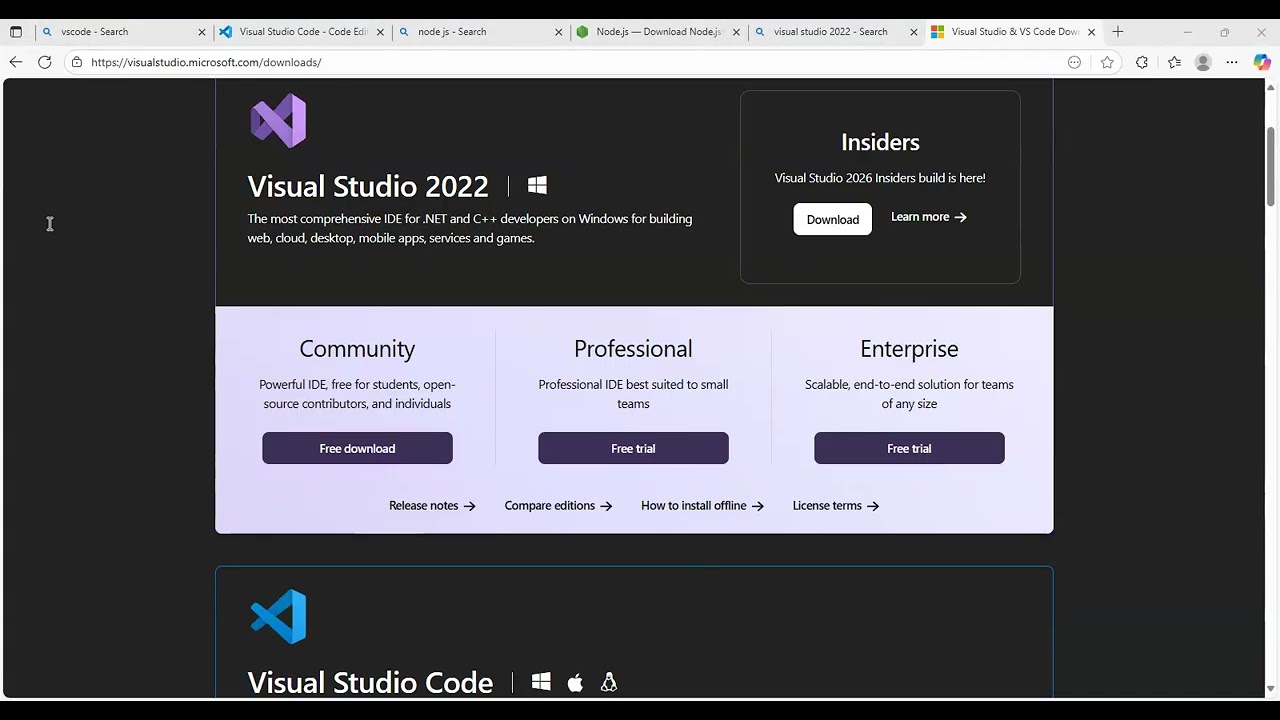
Task: Open the Release notes link
Action: pyautogui.click(x=432, y=506)
